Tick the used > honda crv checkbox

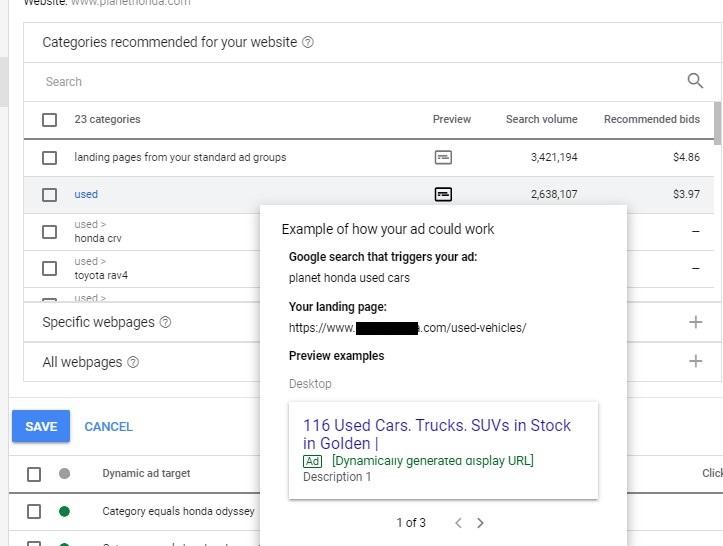(x=49, y=231)
